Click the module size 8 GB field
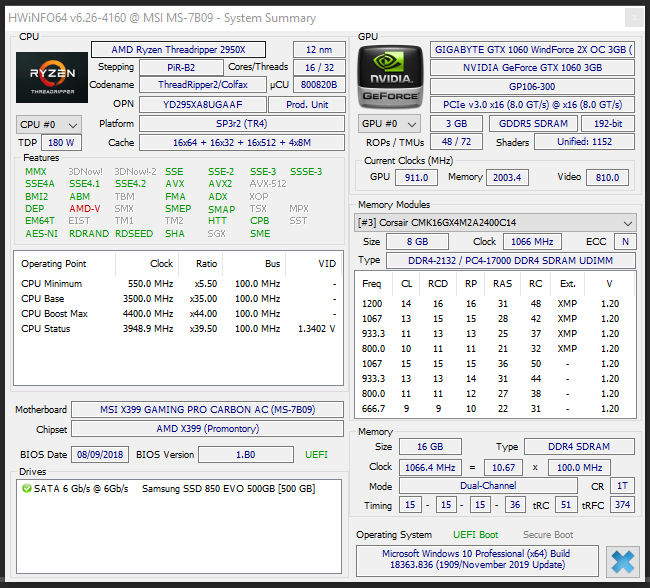The height and width of the screenshot is (588, 650). 417,242
